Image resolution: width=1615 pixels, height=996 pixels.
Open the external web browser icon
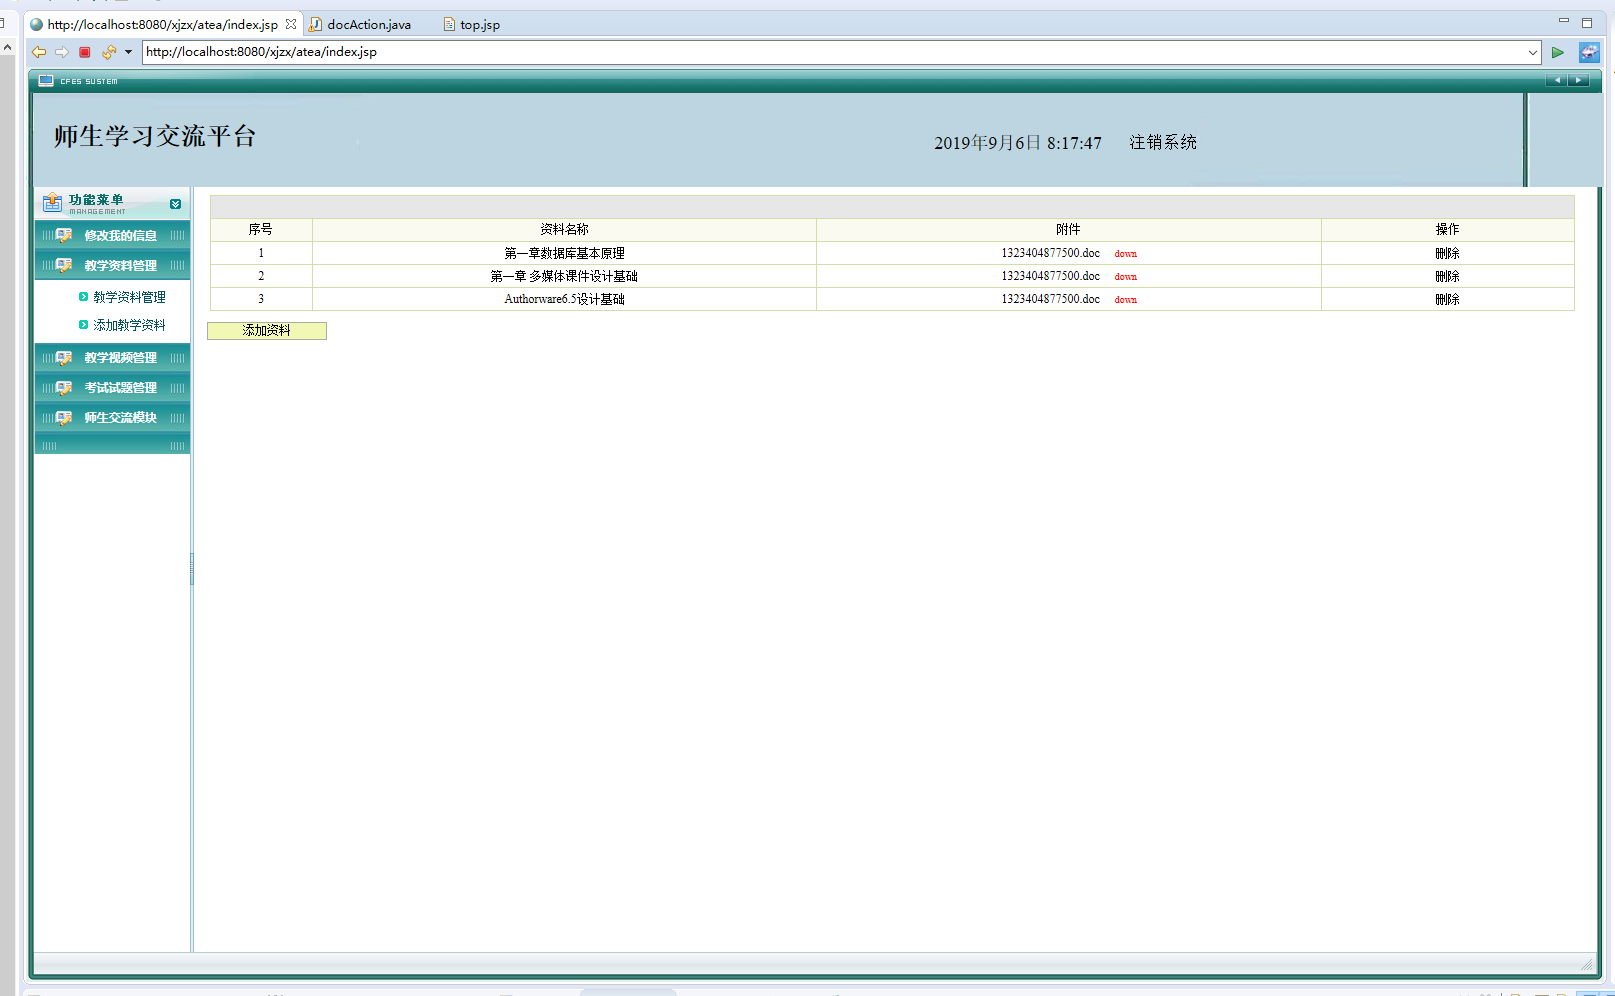(x=1588, y=52)
